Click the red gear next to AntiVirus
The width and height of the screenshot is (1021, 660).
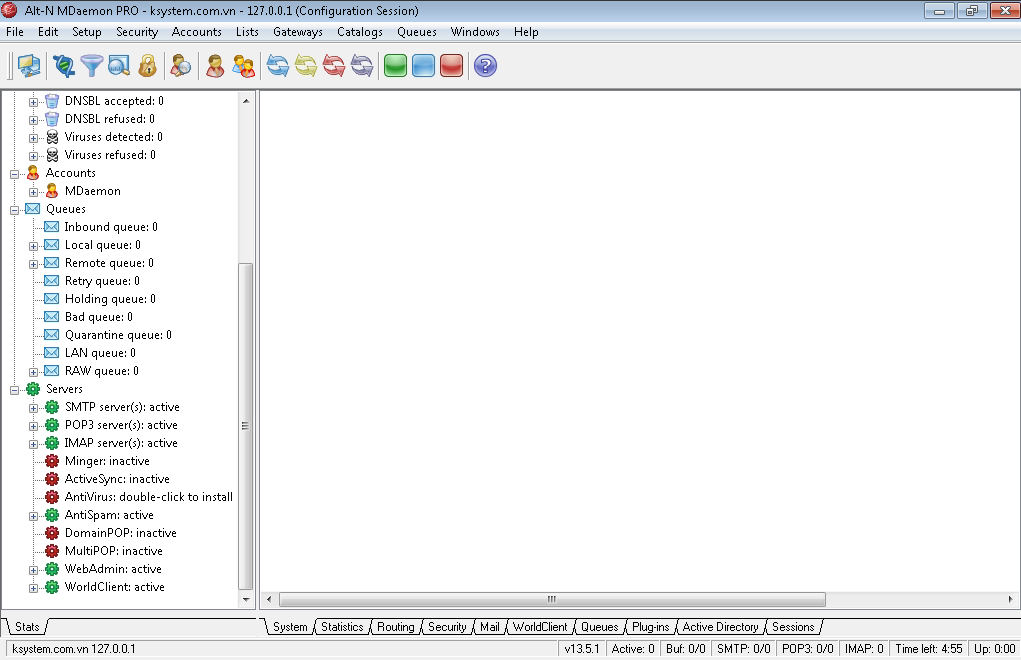click(x=52, y=497)
